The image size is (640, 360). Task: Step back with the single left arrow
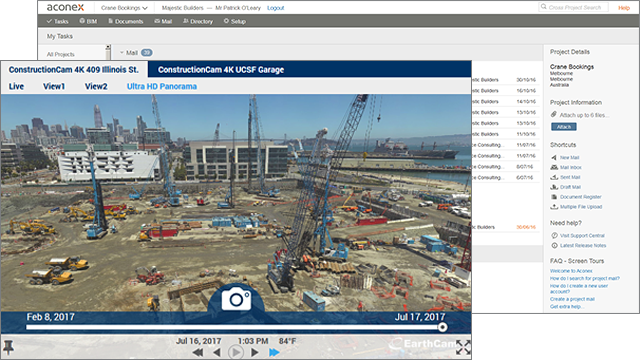coord(217,352)
